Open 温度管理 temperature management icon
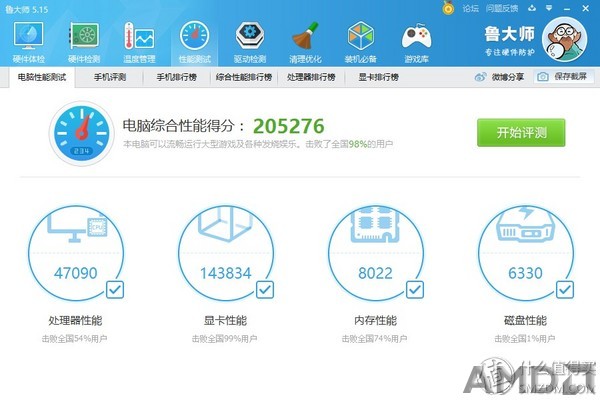 coord(139,36)
